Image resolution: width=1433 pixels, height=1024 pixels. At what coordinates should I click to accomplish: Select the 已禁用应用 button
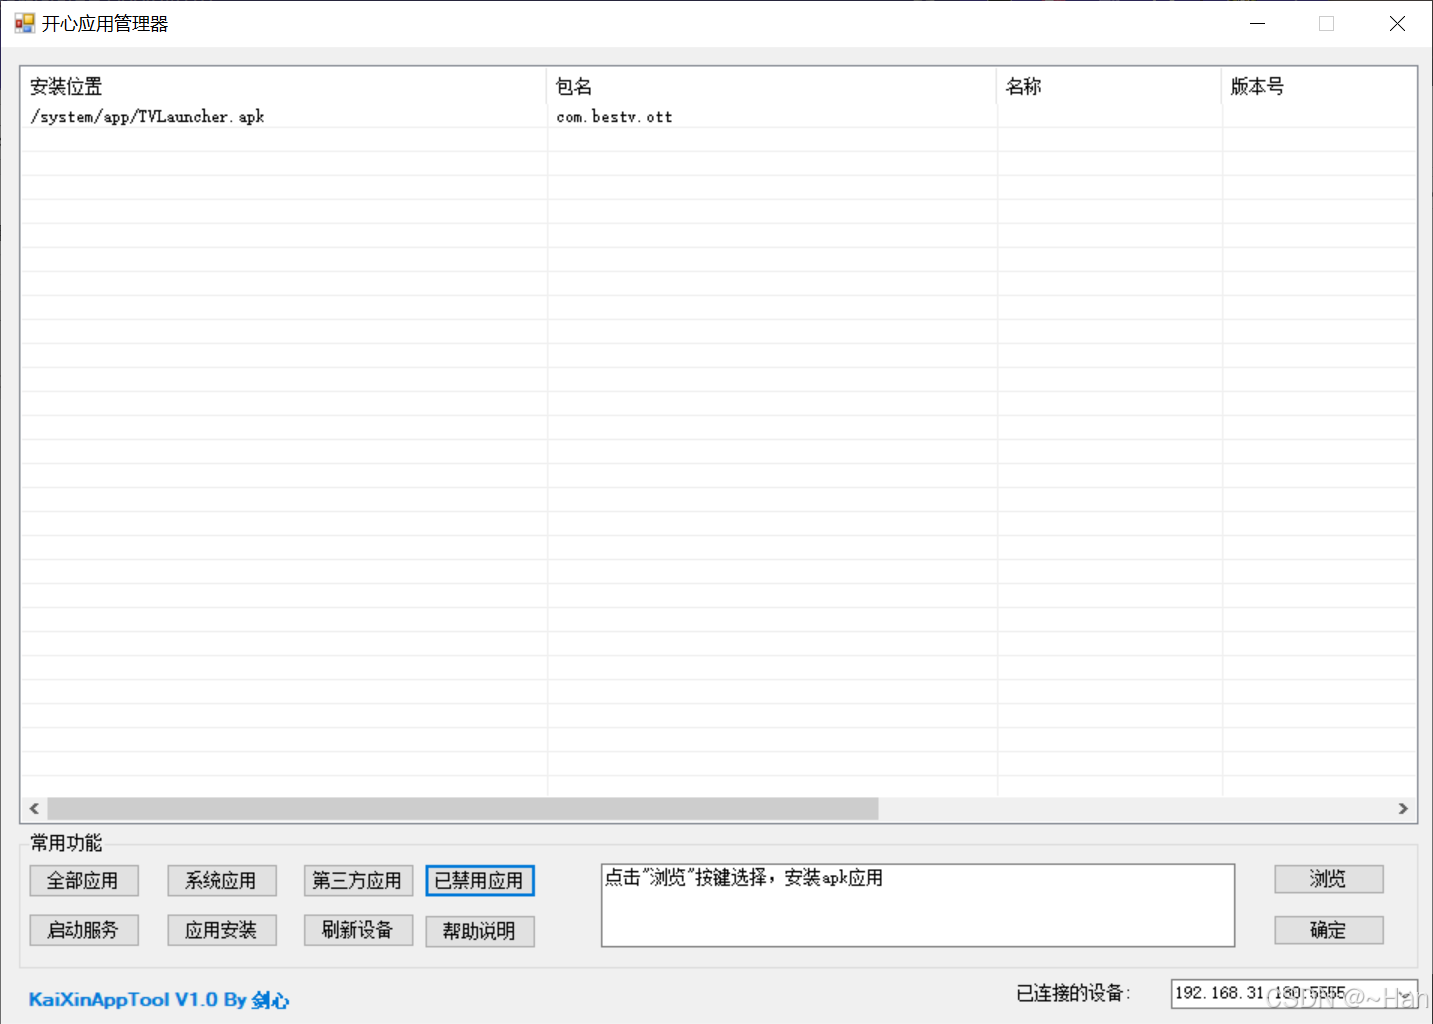(x=480, y=880)
